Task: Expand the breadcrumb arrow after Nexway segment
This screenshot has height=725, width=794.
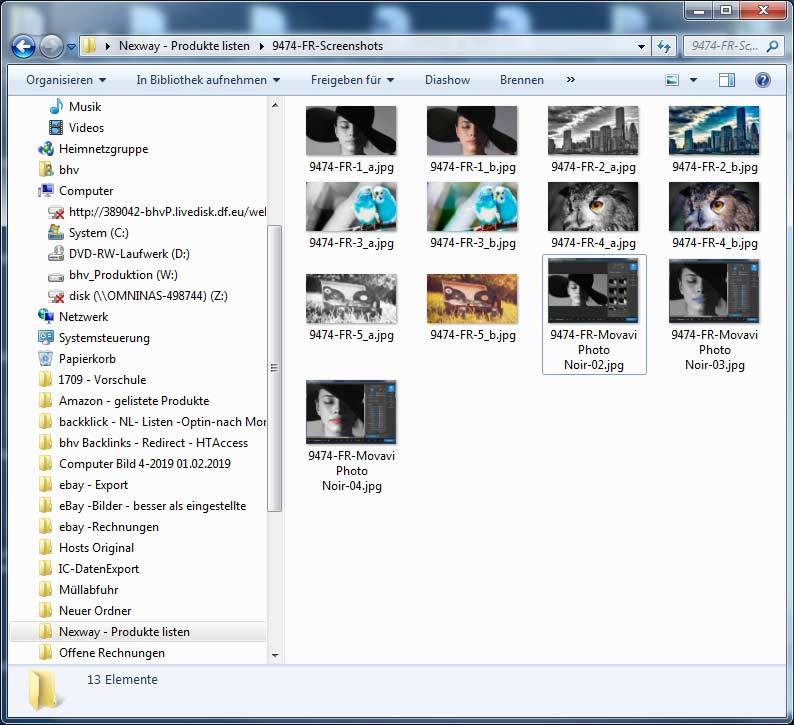Action: pos(261,47)
